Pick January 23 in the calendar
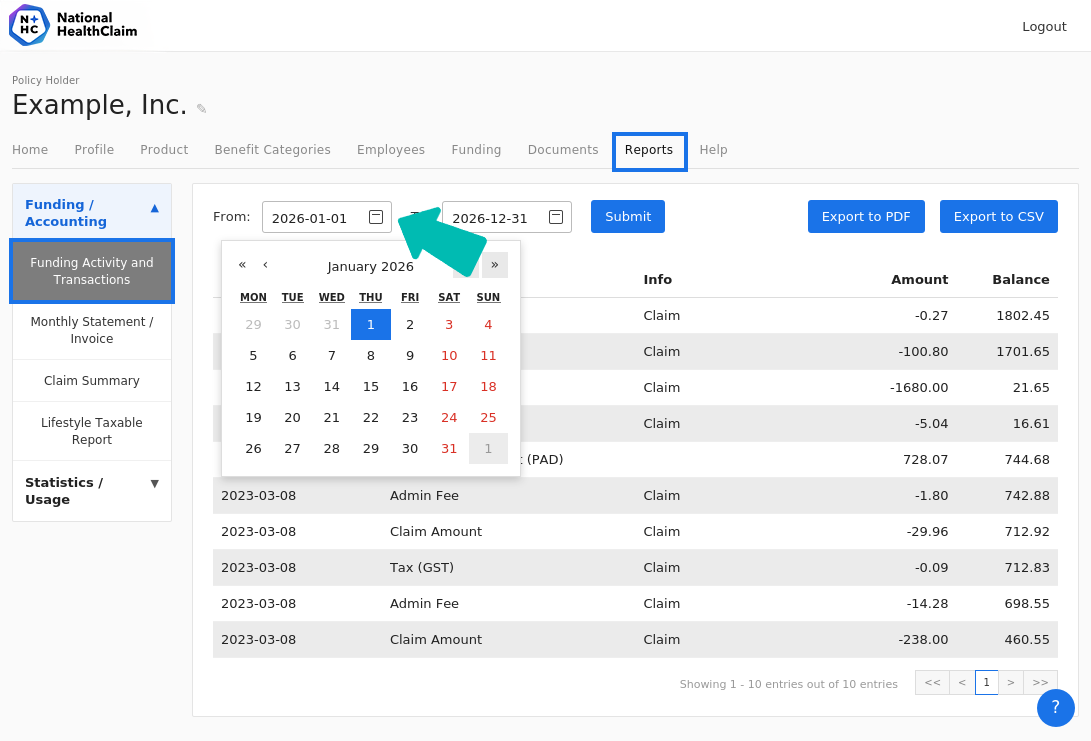This screenshot has width=1091, height=741. [x=410, y=417]
